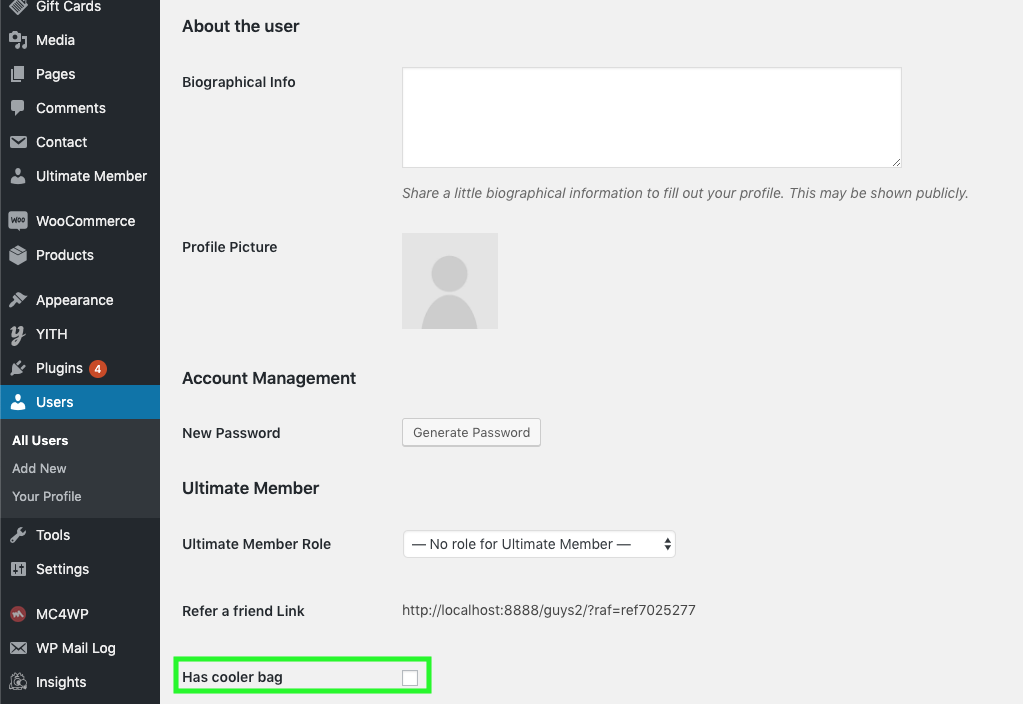Click the Products box icon

[17, 255]
